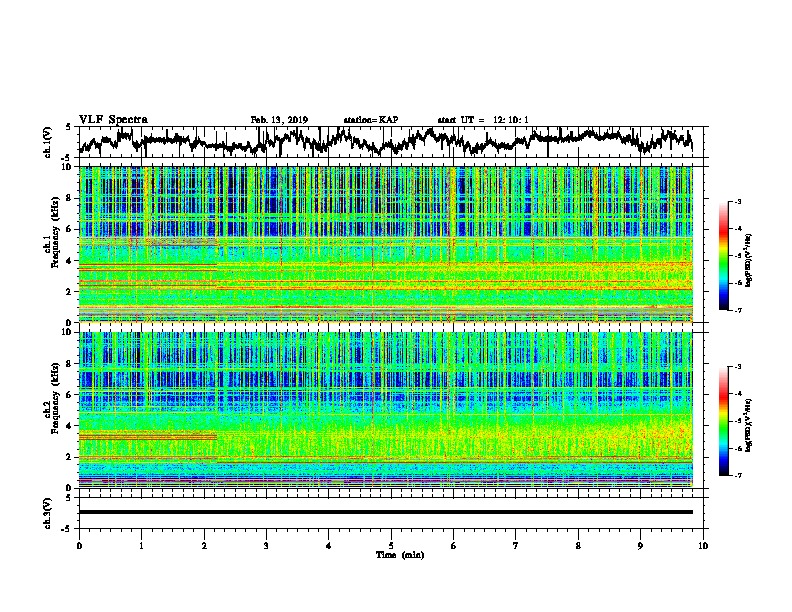
Task: Click the time axis tick label "7"
Action: pyautogui.click(x=516, y=546)
